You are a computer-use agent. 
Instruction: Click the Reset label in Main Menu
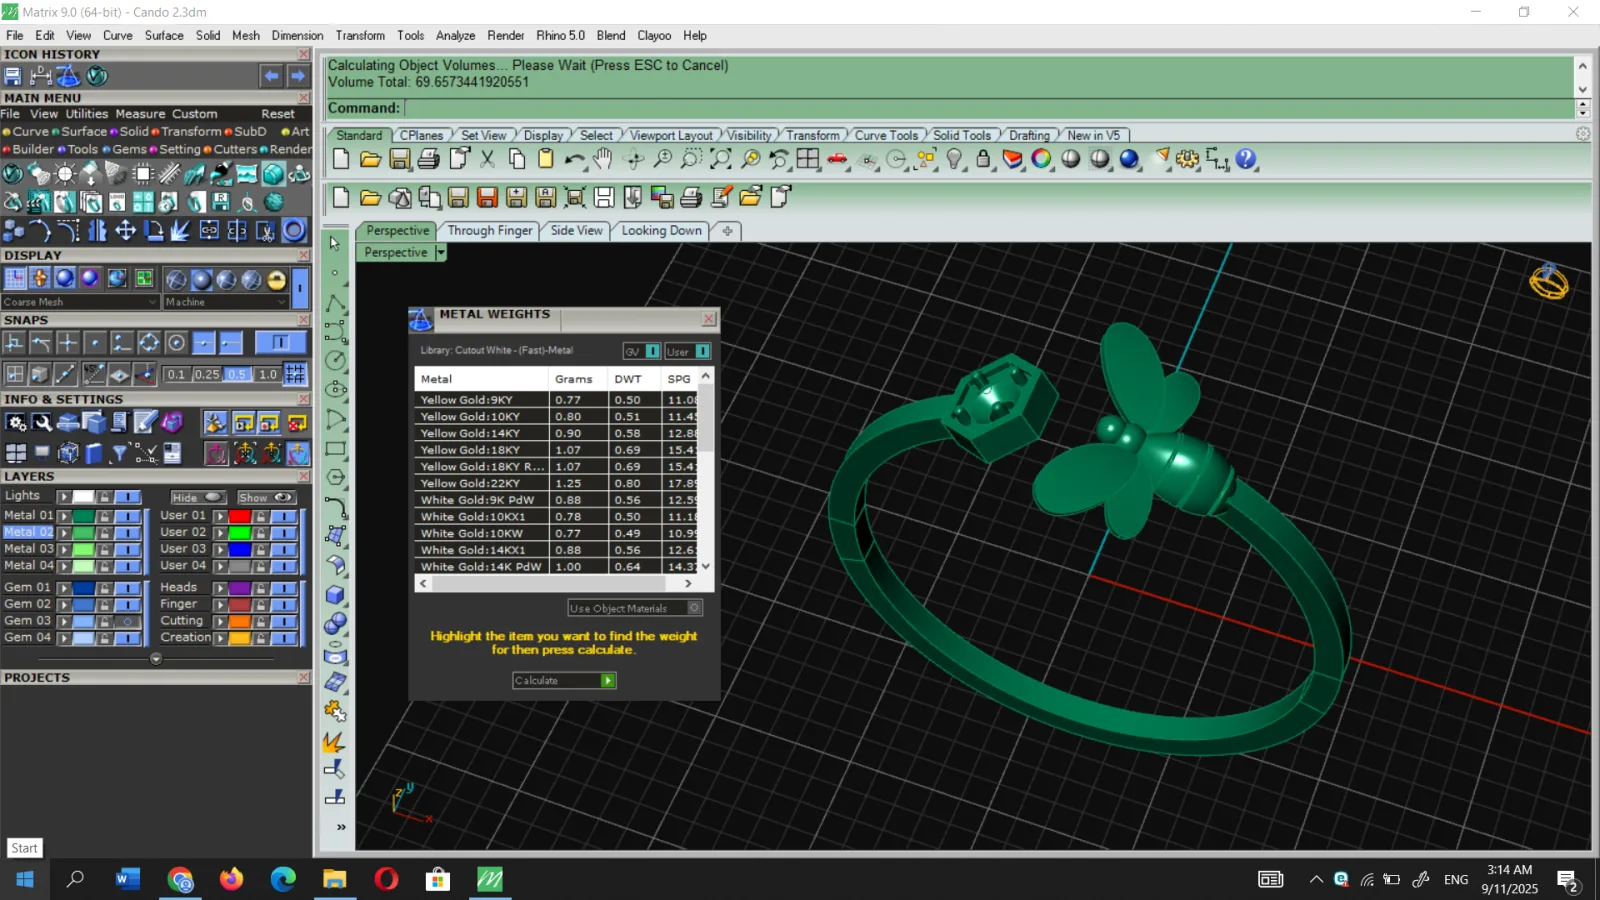pyautogui.click(x=278, y=114)
